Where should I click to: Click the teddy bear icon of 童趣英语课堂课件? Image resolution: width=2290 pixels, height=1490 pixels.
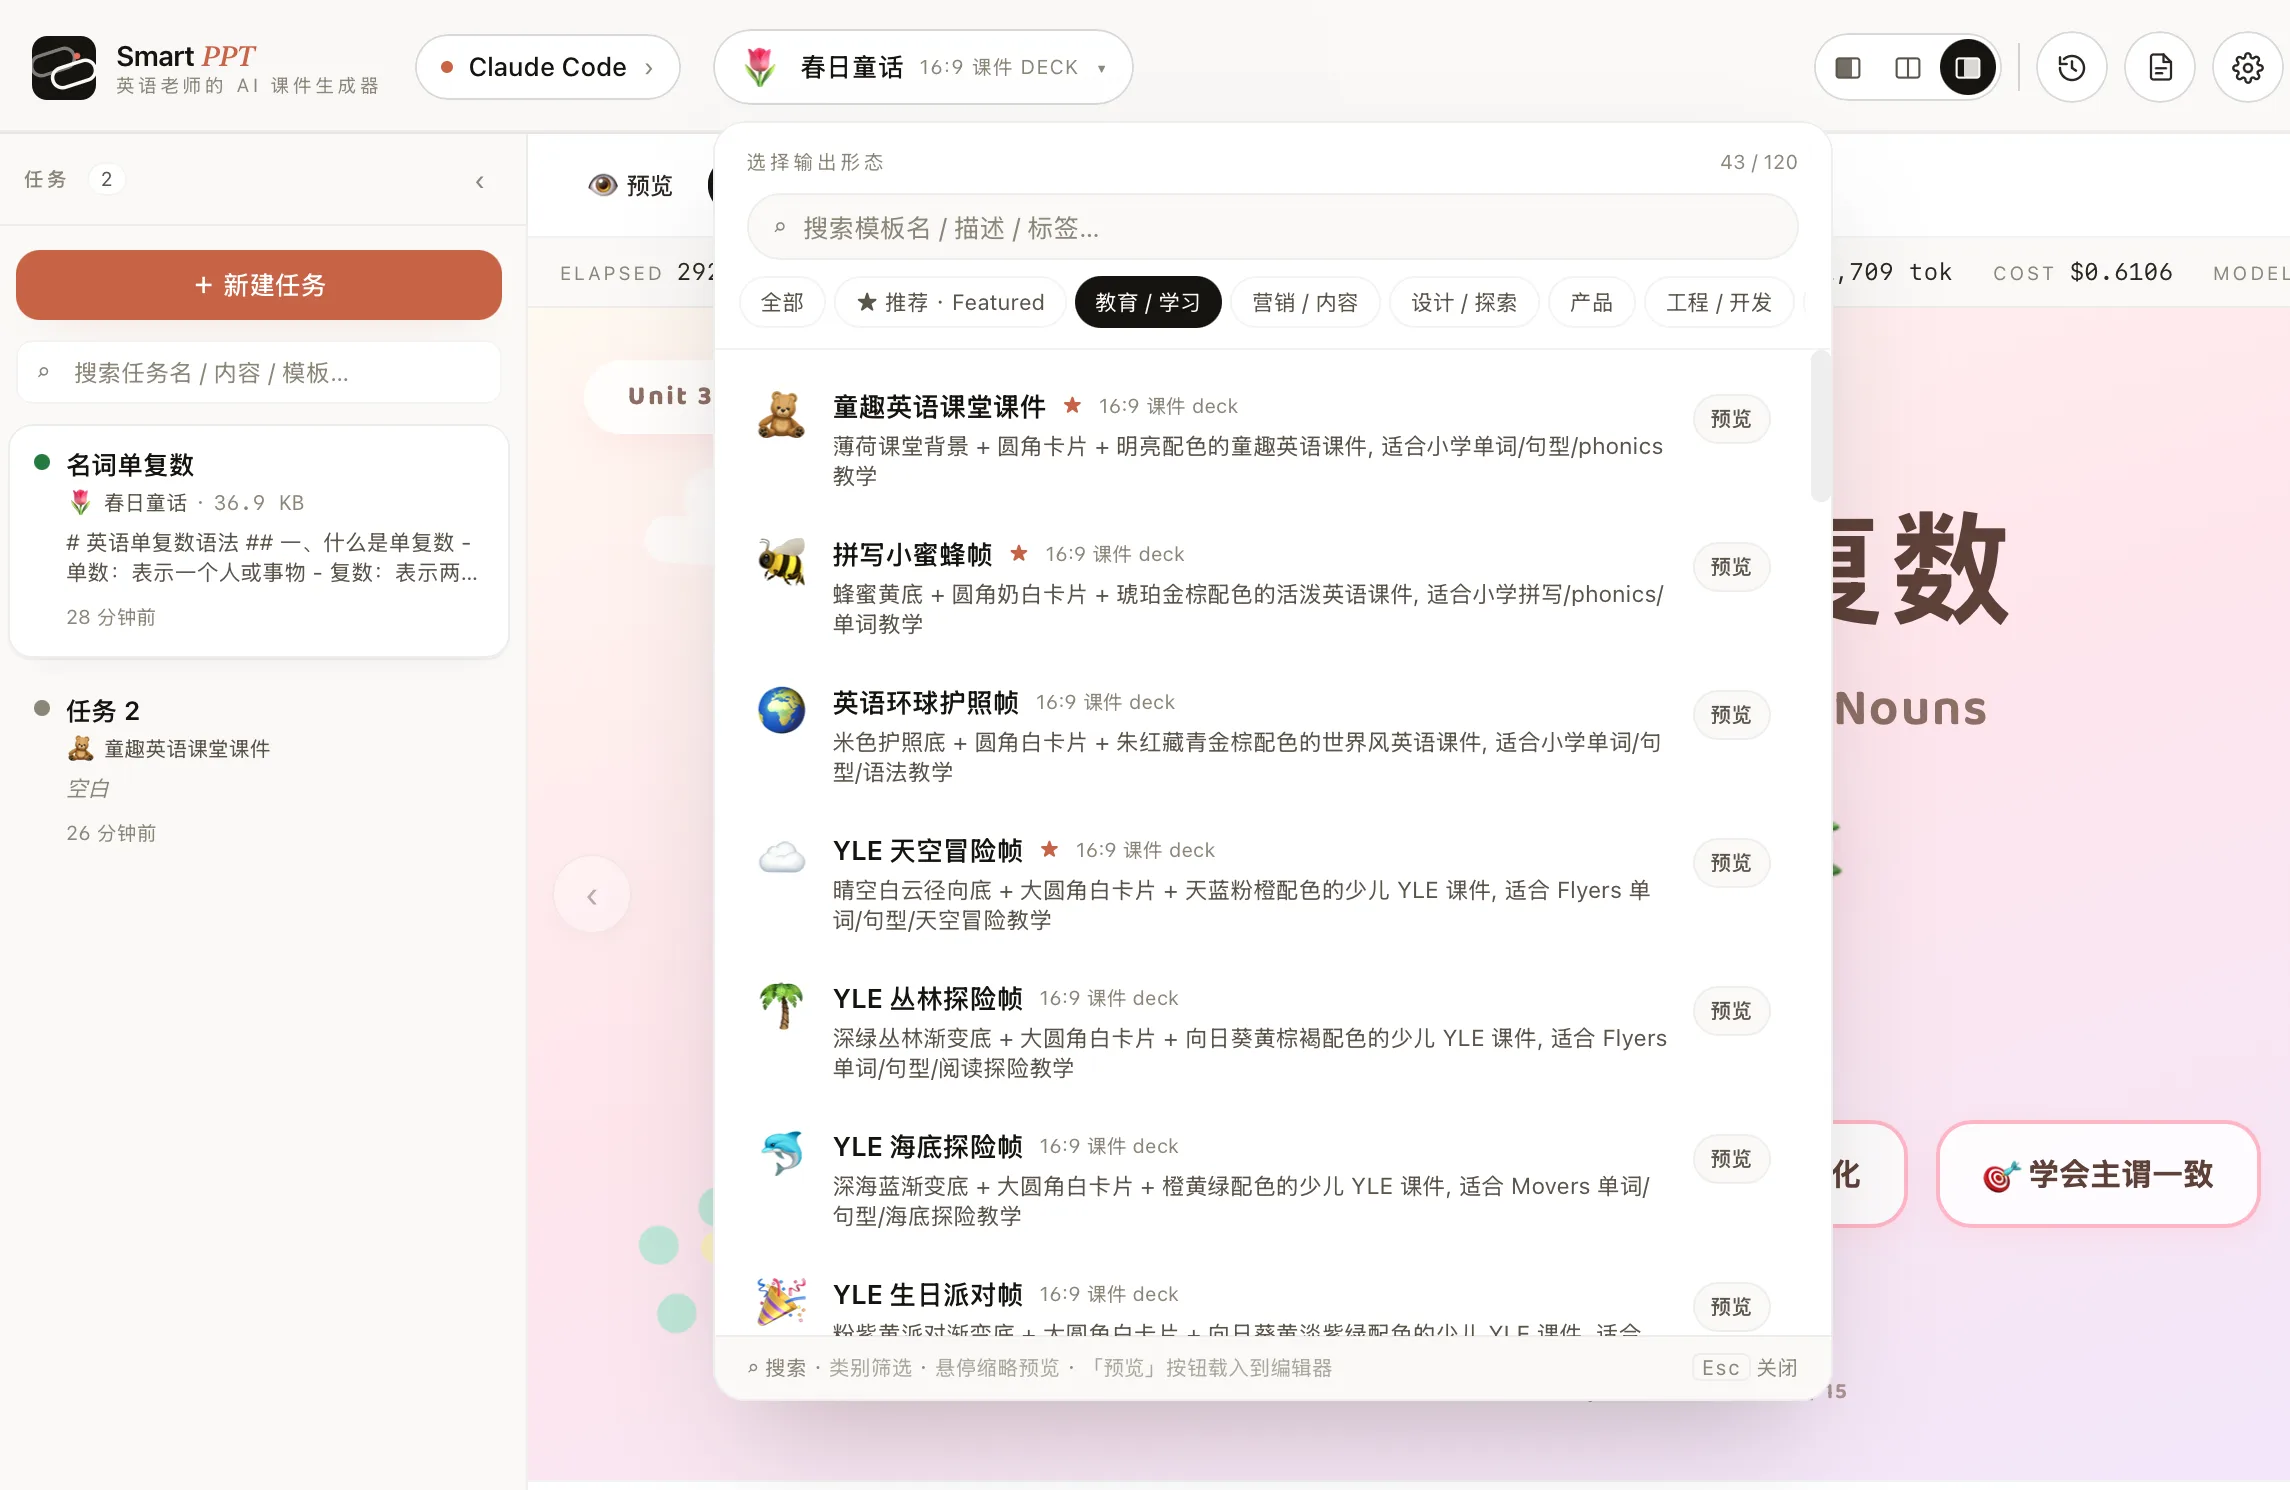coord(781,415)
